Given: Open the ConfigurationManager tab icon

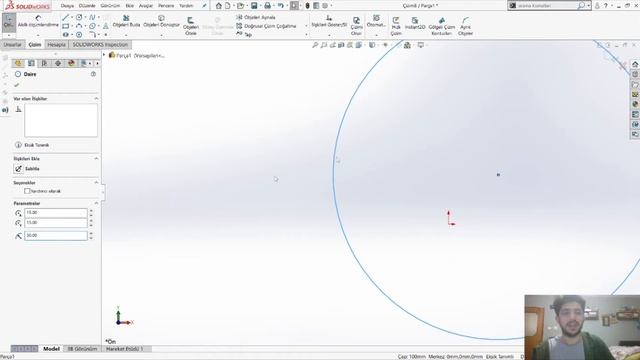Looking at the screenshot, I should pyautogui.click(x=44, y=63).
